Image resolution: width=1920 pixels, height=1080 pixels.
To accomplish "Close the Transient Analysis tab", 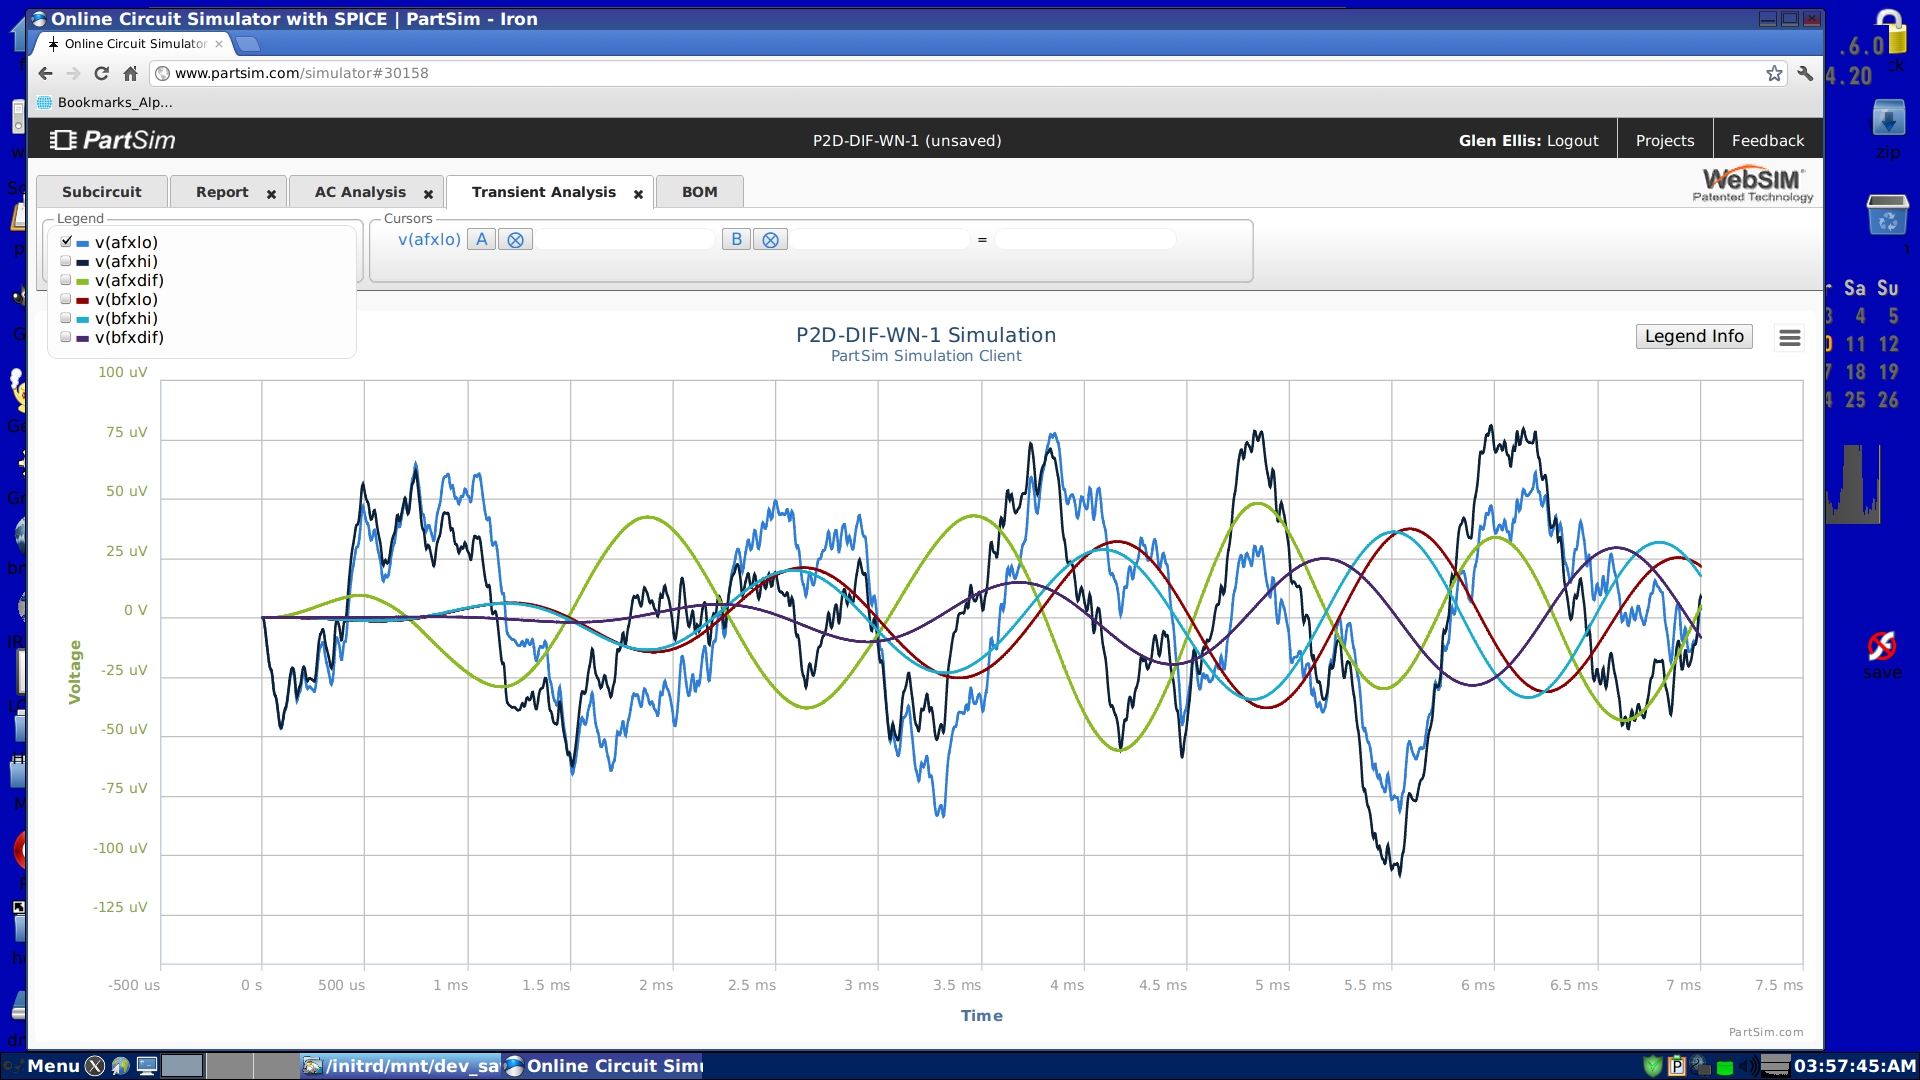I will [x=638, y=194].
